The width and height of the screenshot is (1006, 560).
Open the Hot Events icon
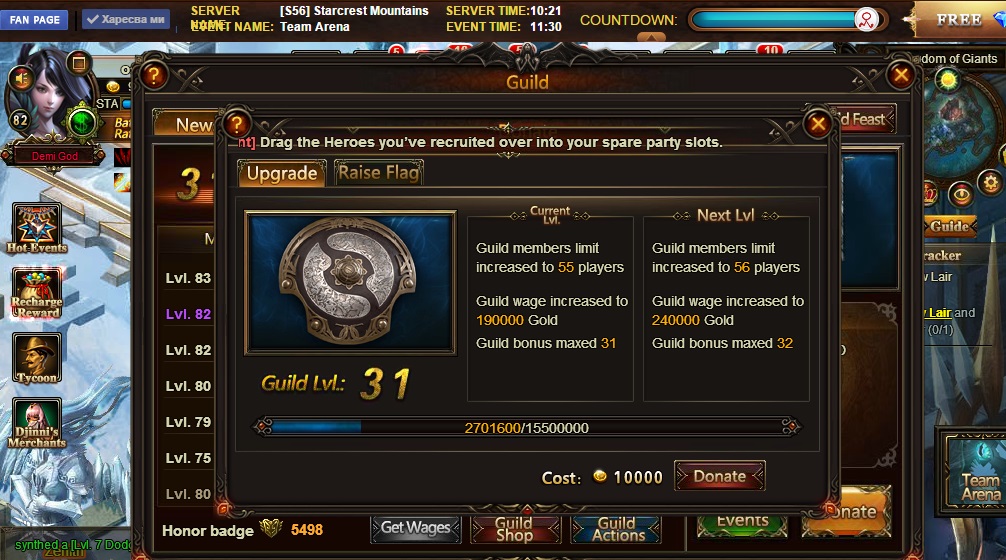pyautogui.click(x=37, y=228)
